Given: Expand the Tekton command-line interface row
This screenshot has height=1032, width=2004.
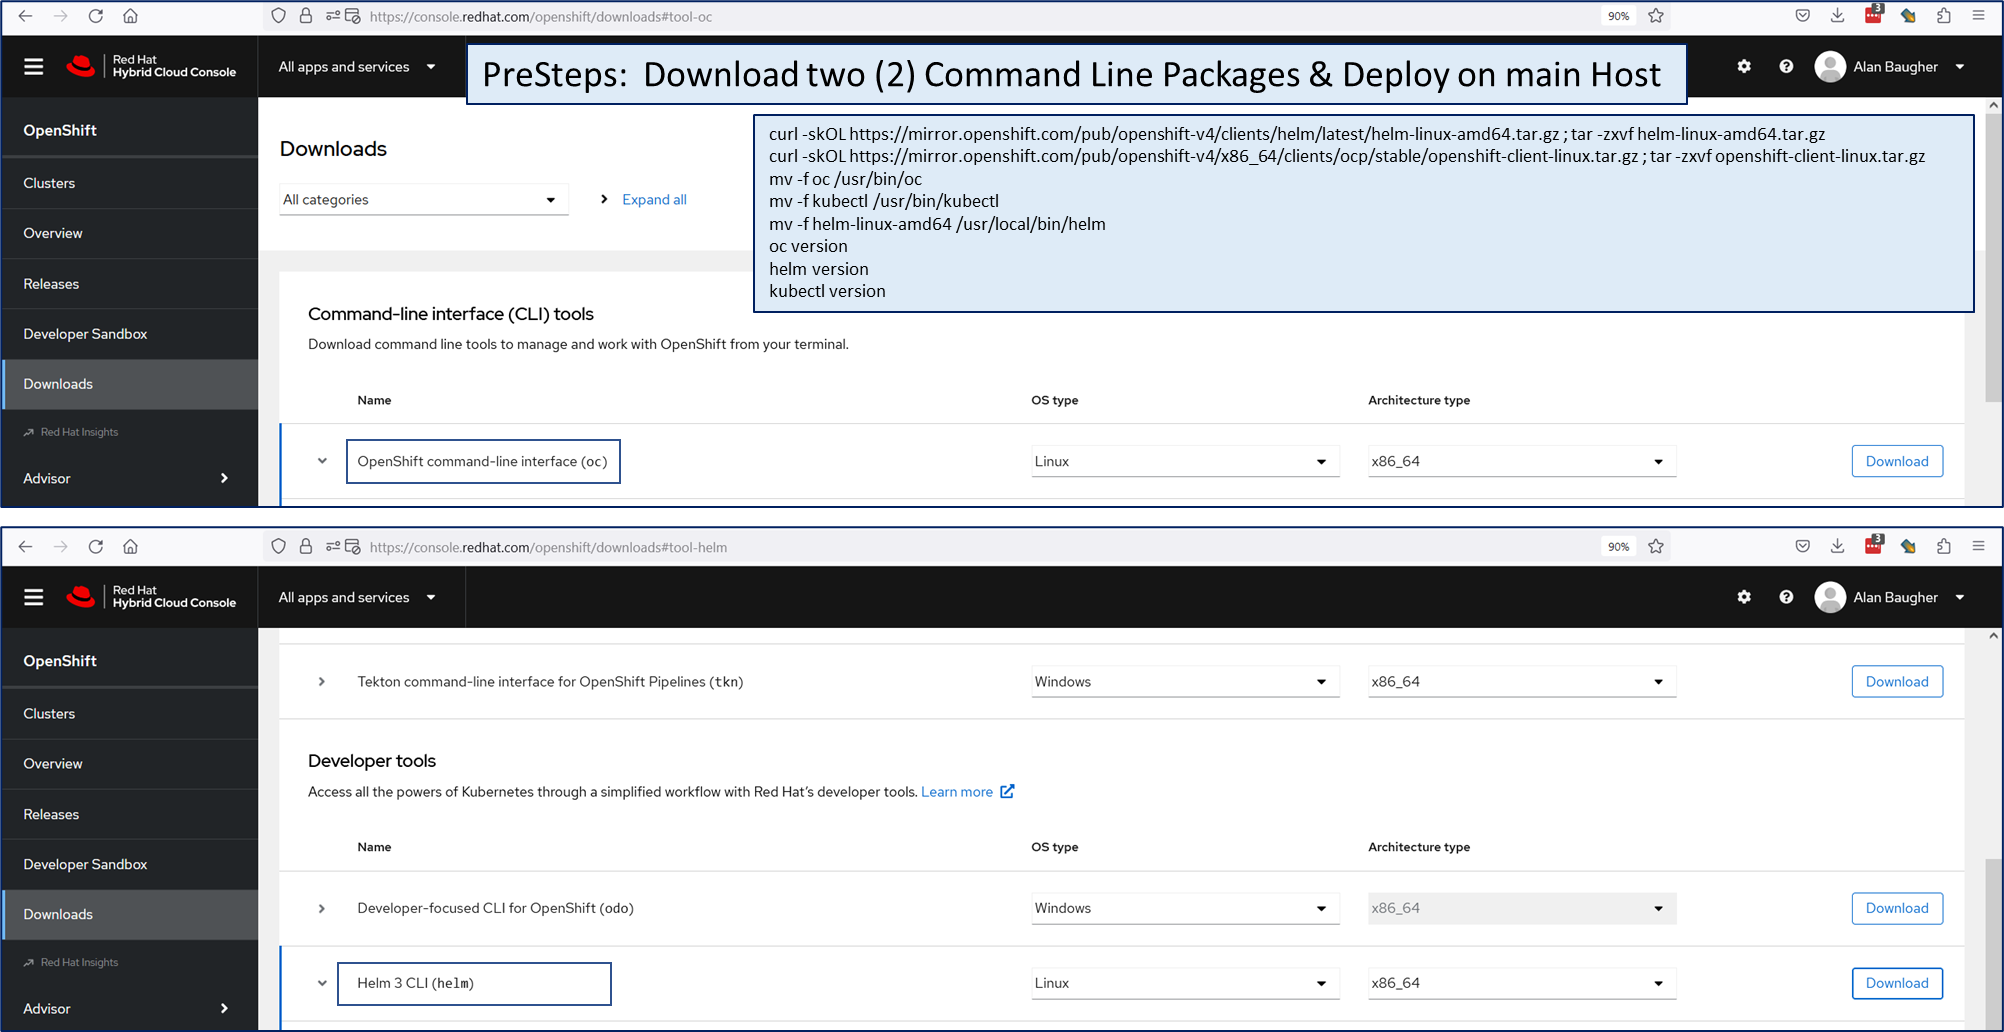Looking at the screenshot, I should click(x=322, y=682).
